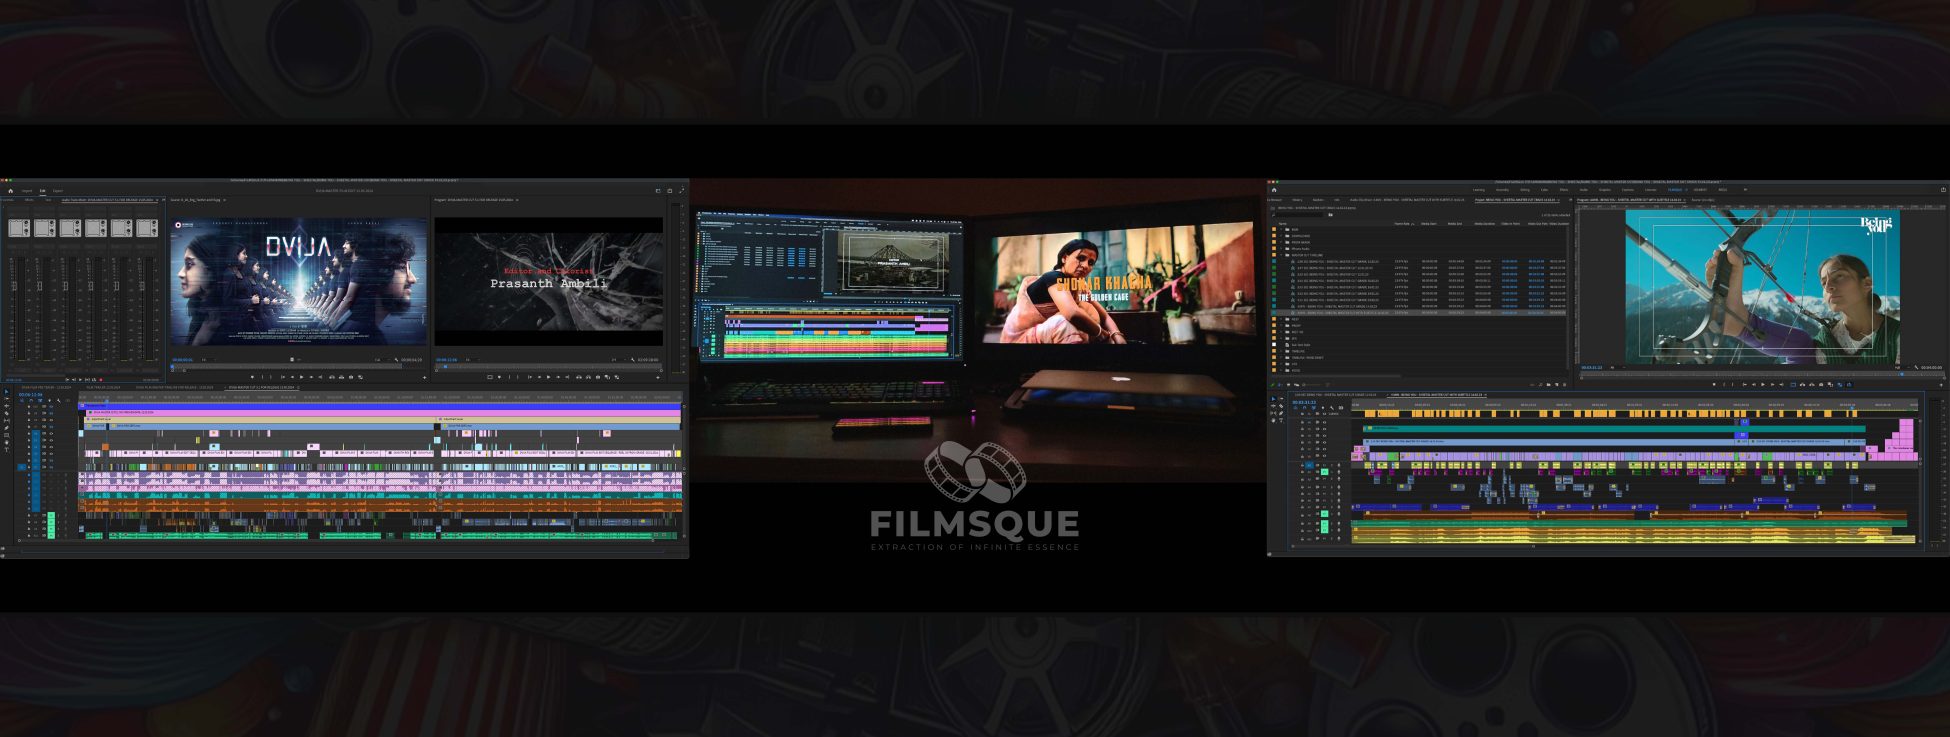
Task: Select the Type tool in left timeline toolbar
Action: pos(6,449)
